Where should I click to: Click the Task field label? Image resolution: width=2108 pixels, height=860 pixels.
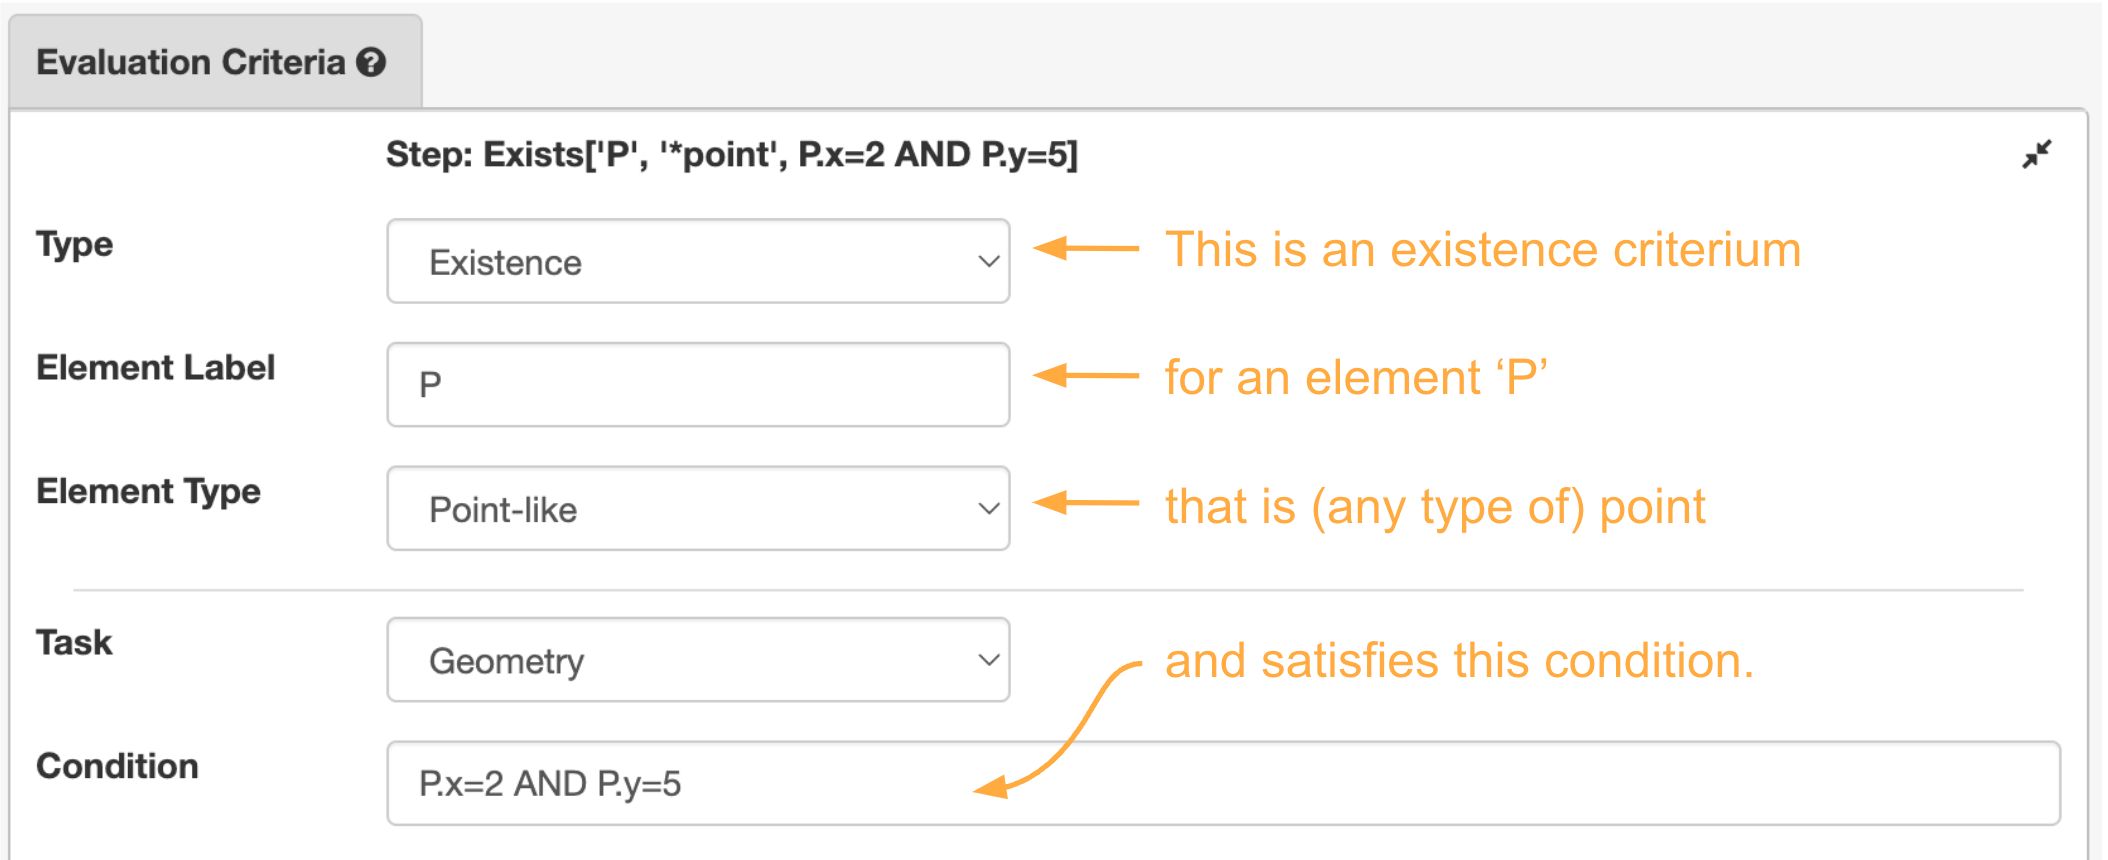coord(71,643)
